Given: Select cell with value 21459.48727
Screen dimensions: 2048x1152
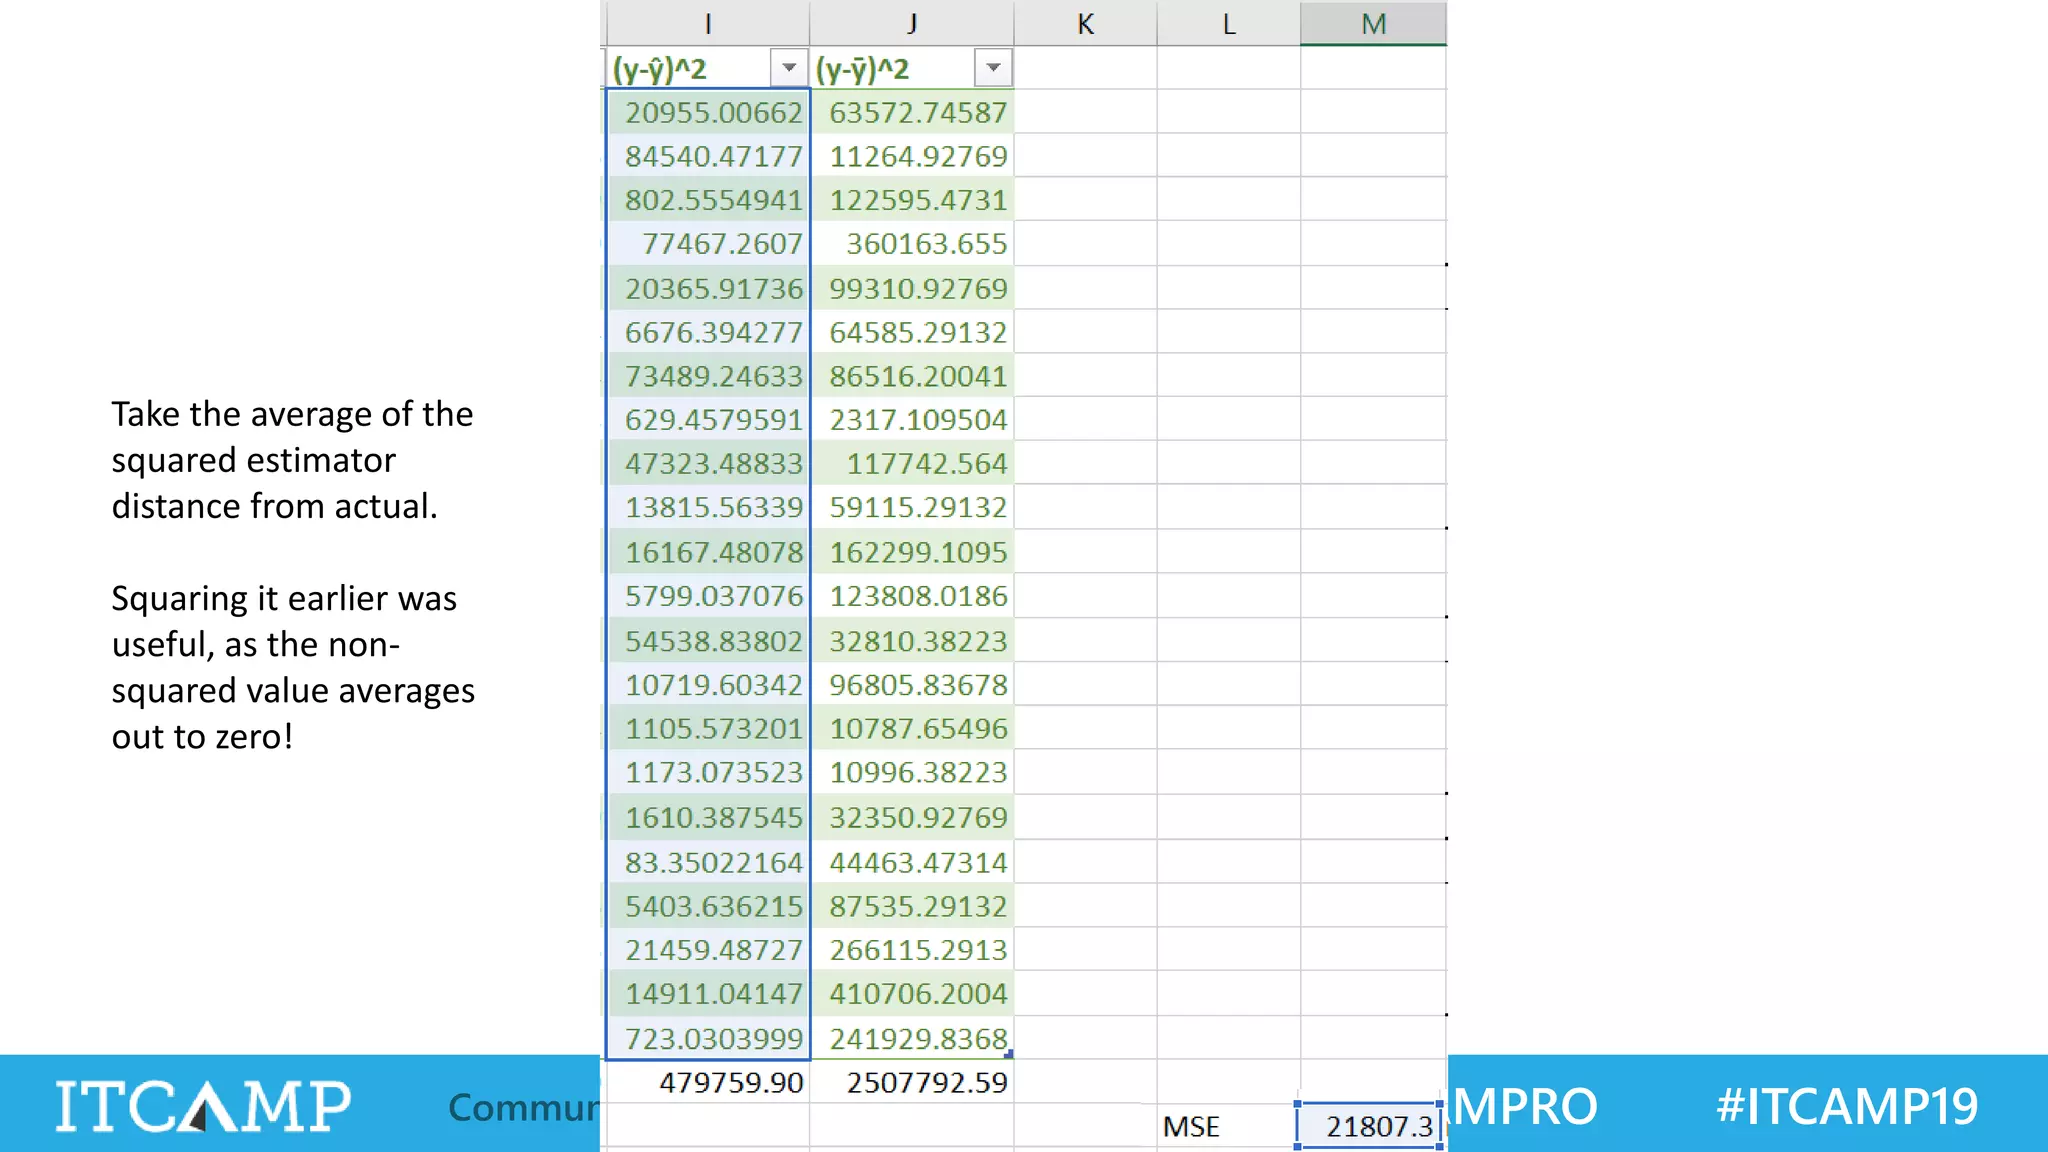Looking at the screenshot, I should pyautogui.click(x=708, y=950).
